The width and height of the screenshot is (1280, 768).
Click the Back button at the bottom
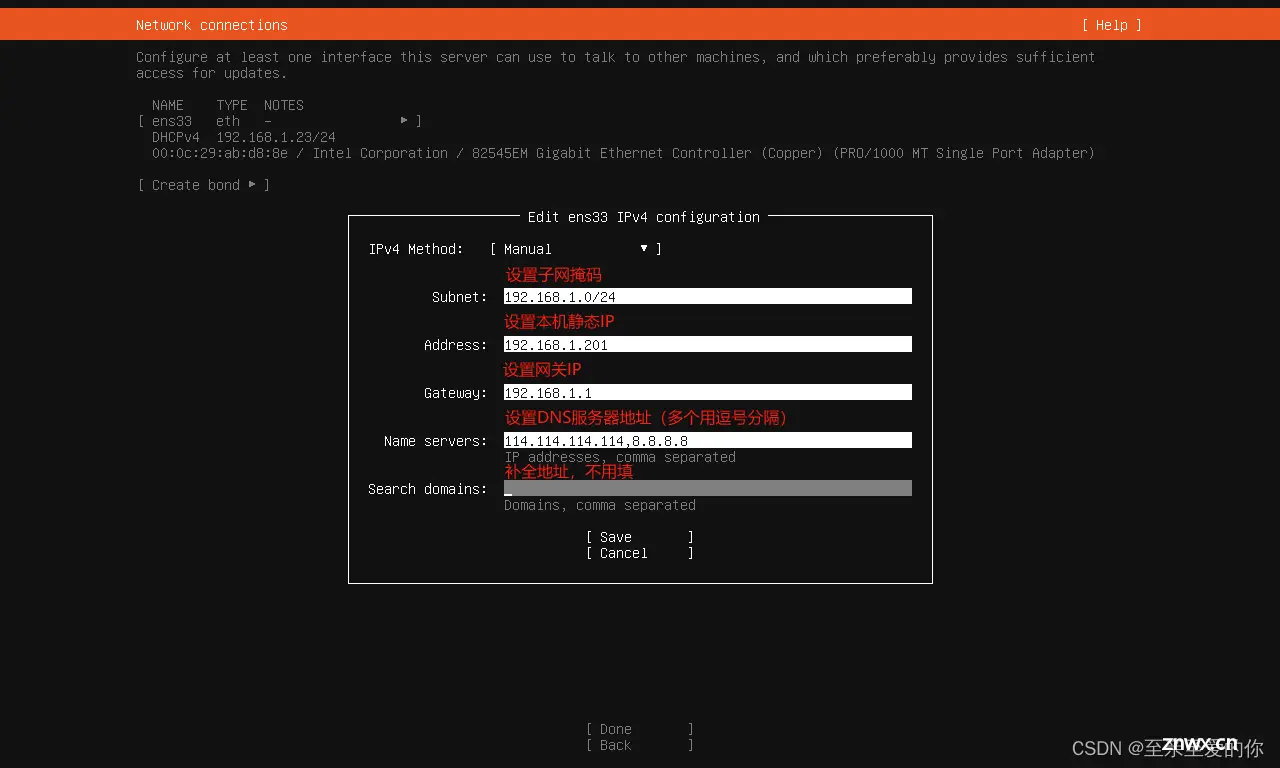(640, 745)
